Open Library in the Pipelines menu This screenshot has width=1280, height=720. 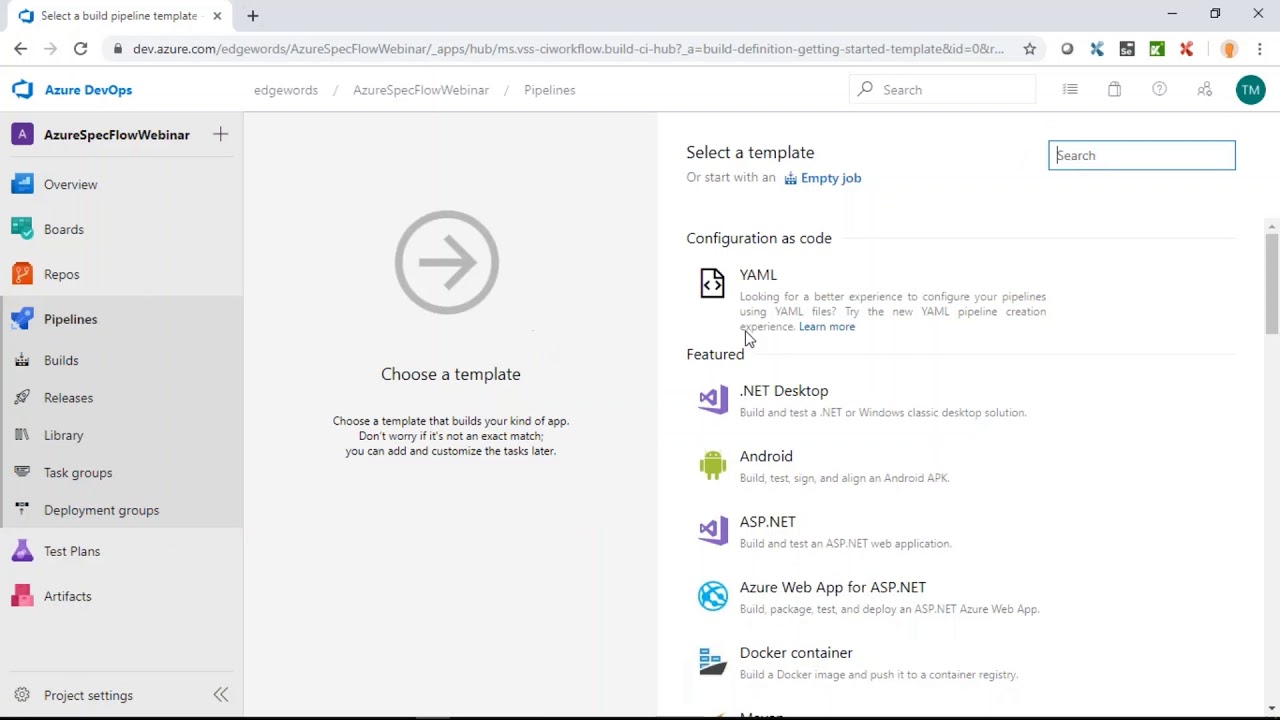click(x=64, y=435)
